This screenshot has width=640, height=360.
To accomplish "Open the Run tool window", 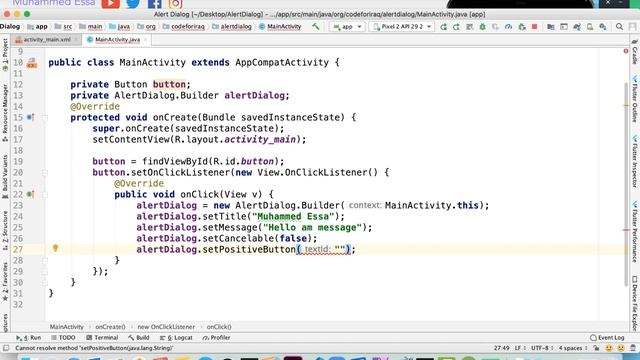I will pyautogui.click(x=29, y=338).
